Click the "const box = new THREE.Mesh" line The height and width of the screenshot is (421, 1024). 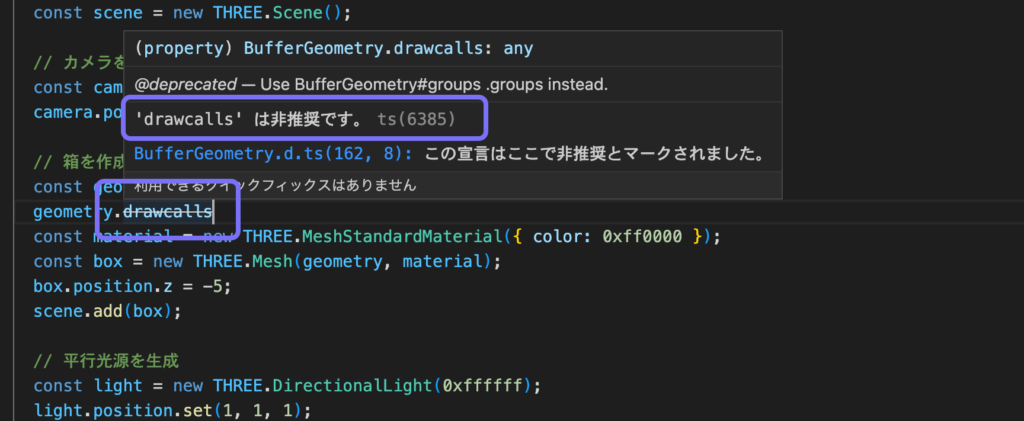pyautogui.click(x=267, y=261)
